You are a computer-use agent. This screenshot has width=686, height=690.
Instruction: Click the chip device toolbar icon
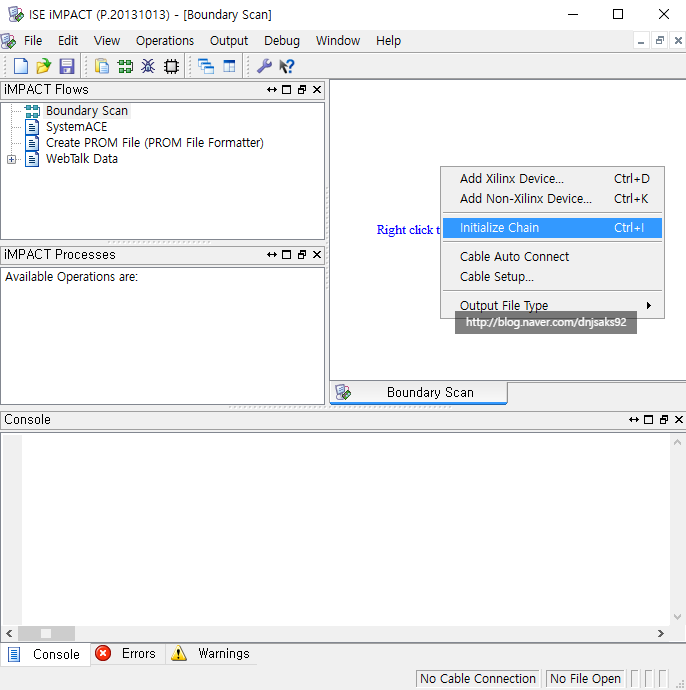[171, 66]
